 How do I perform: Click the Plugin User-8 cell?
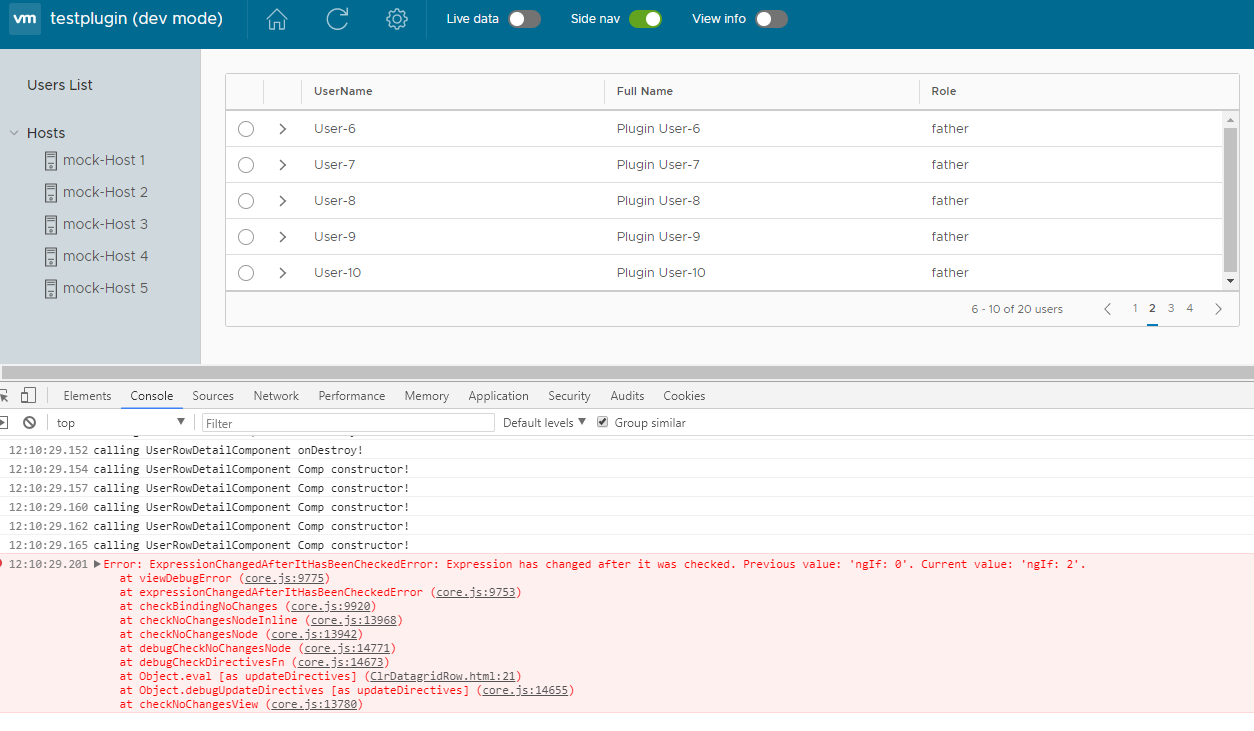click(658, 201)
